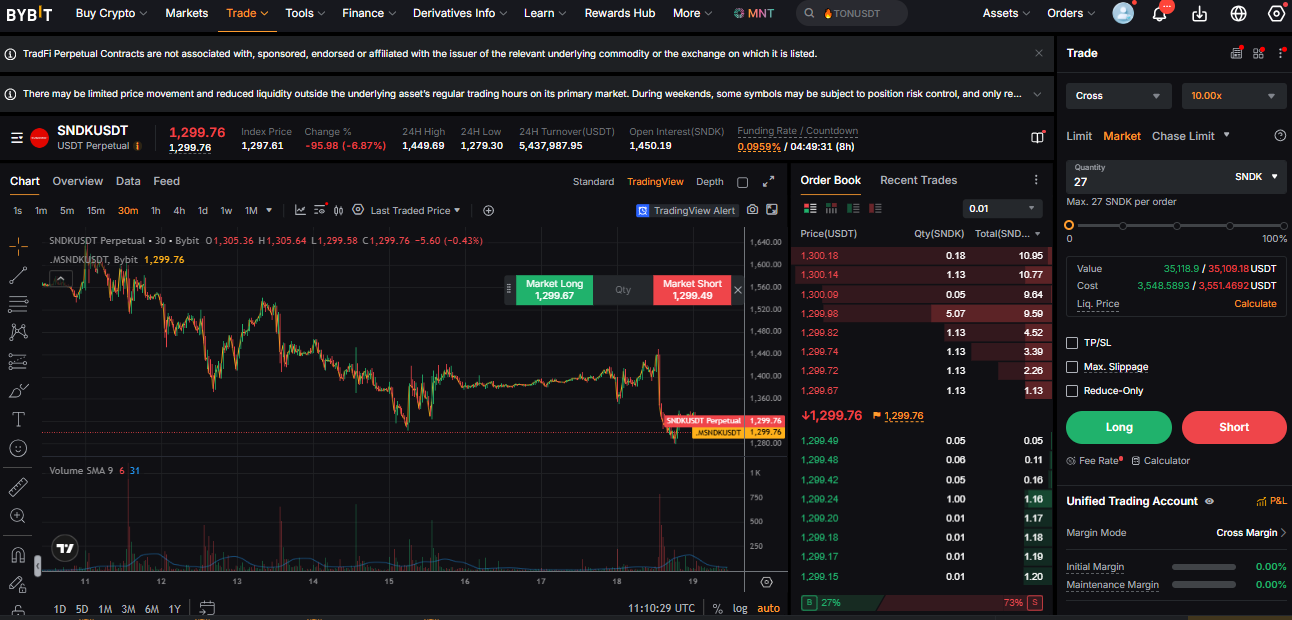Expand the Chase Limit order type arrow
1292x620 pixels.
[x=1227, y=135]
